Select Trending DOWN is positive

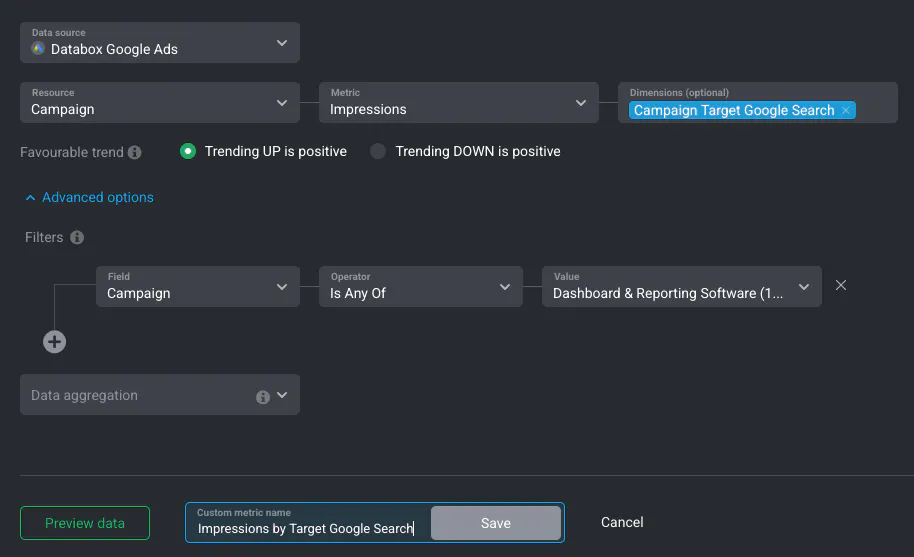point(378,151)
